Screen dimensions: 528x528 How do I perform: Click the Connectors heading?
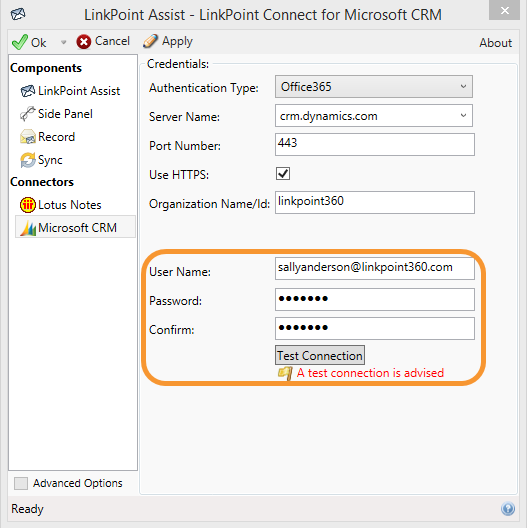42,182
